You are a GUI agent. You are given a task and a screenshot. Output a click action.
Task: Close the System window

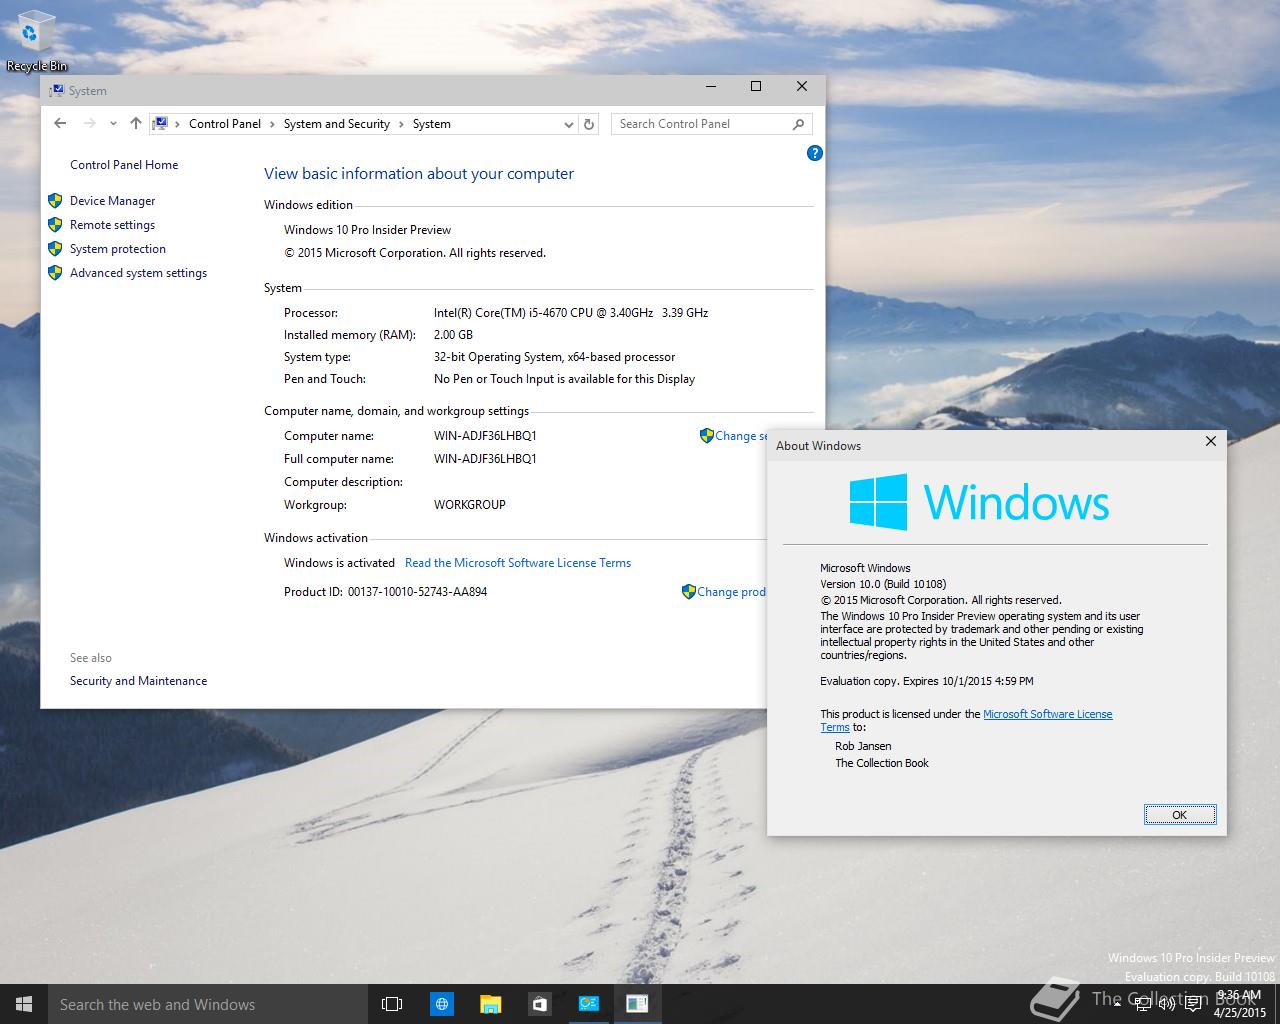pyautogui.click(x=801, y=87)
